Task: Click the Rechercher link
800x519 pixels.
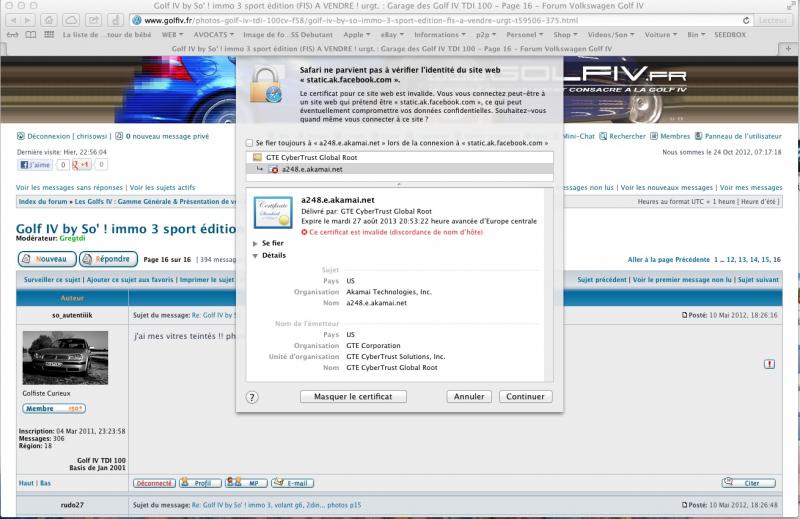Action: pyautogui.click(x=627, y=136)
